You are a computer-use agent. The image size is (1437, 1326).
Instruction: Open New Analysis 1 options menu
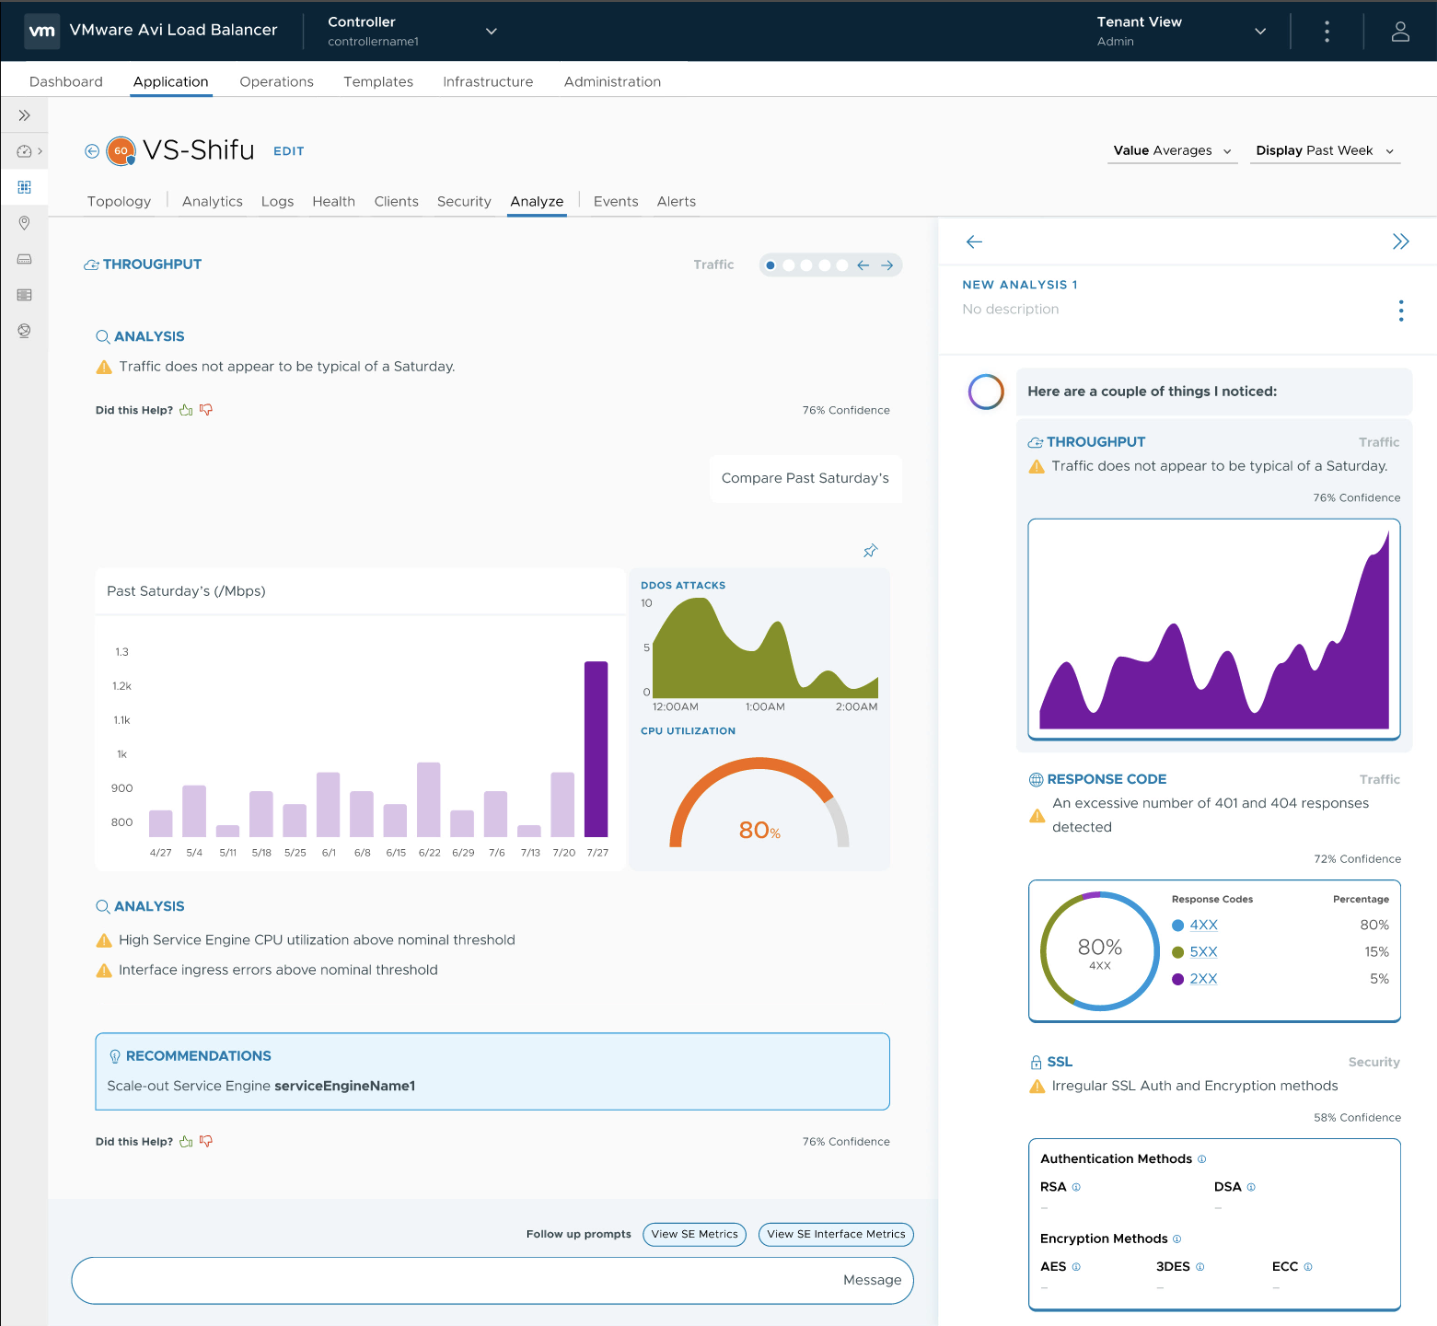pos(1401,311)
